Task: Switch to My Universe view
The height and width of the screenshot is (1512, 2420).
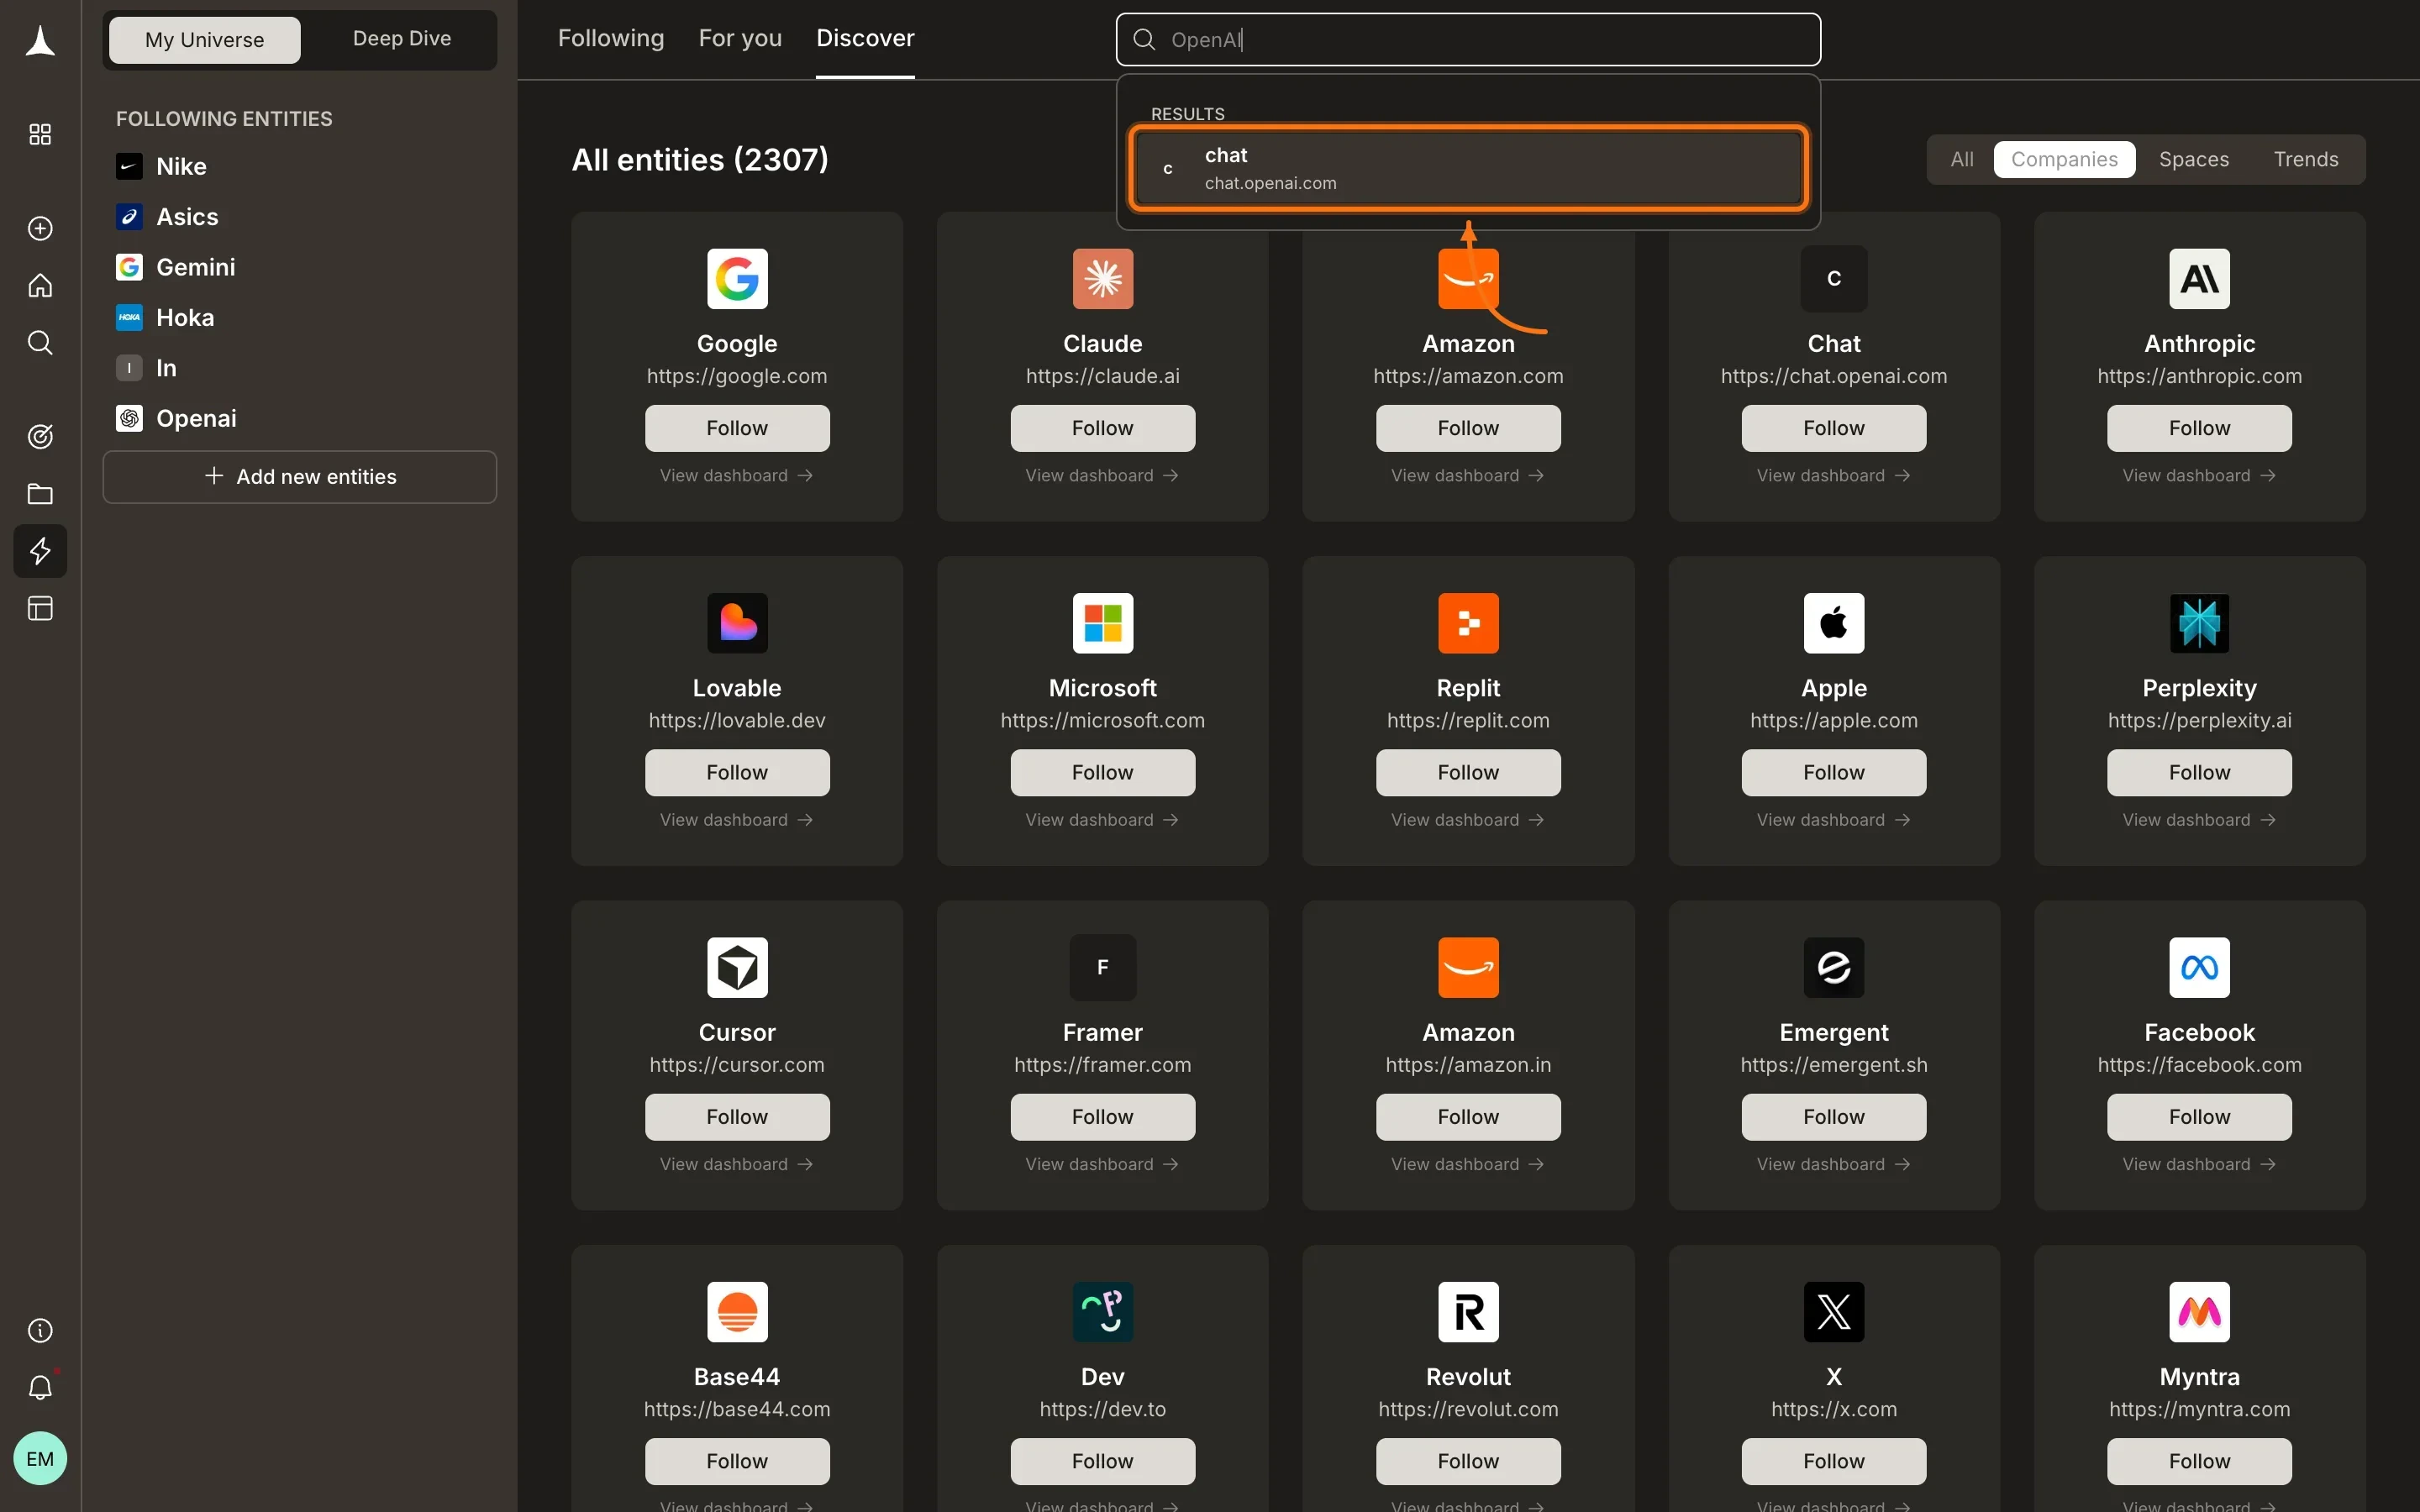Action: coord(204,40)
